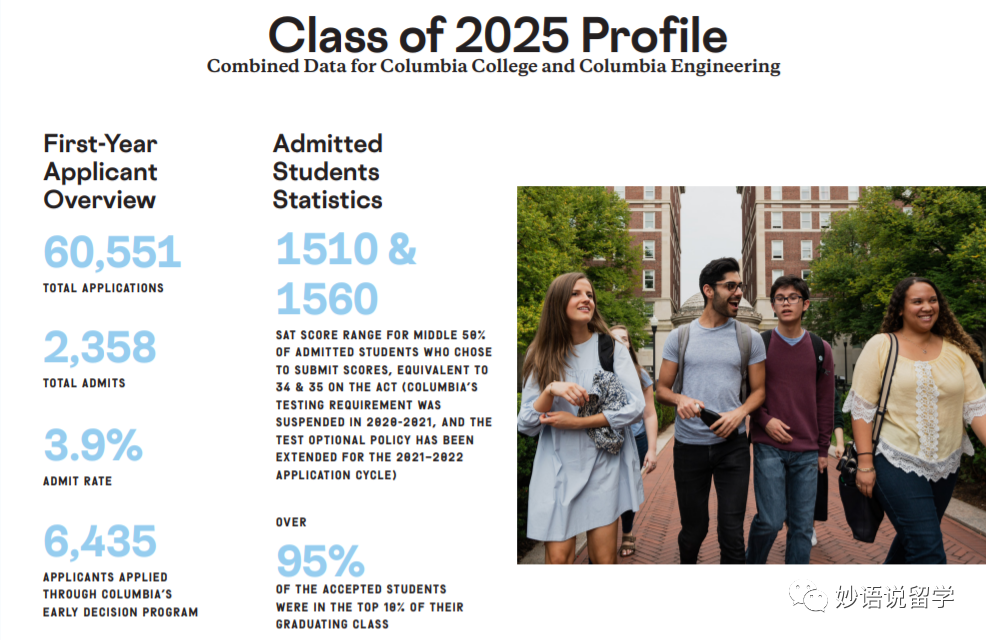The image size is (986, 640).
Task: Select the SAT score range description paragraph
Action: [x=384, y=405]
